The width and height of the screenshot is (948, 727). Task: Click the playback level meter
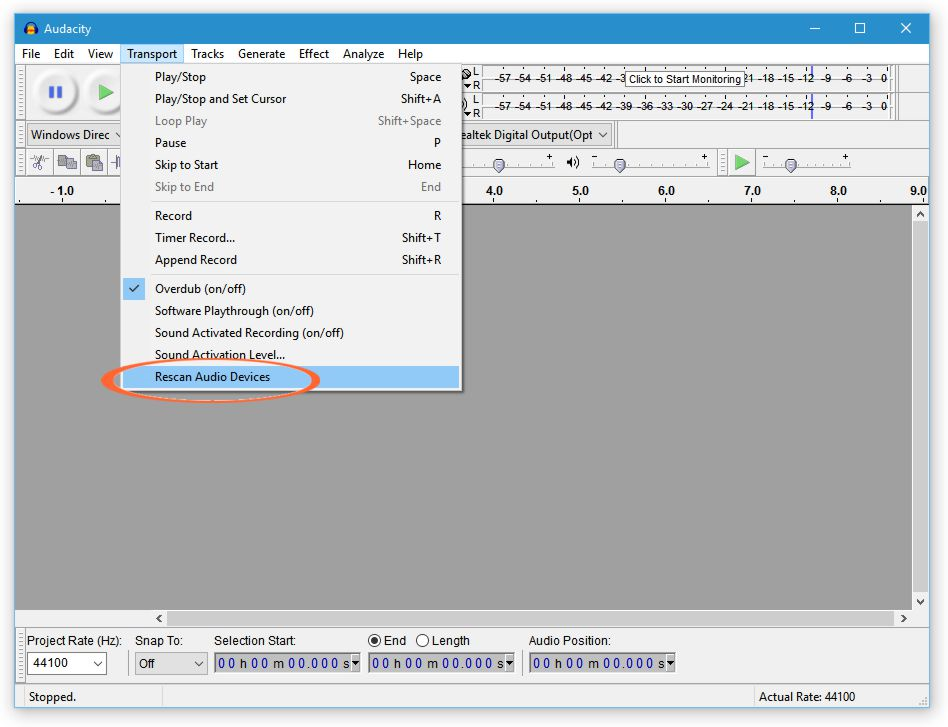point(686,106)
